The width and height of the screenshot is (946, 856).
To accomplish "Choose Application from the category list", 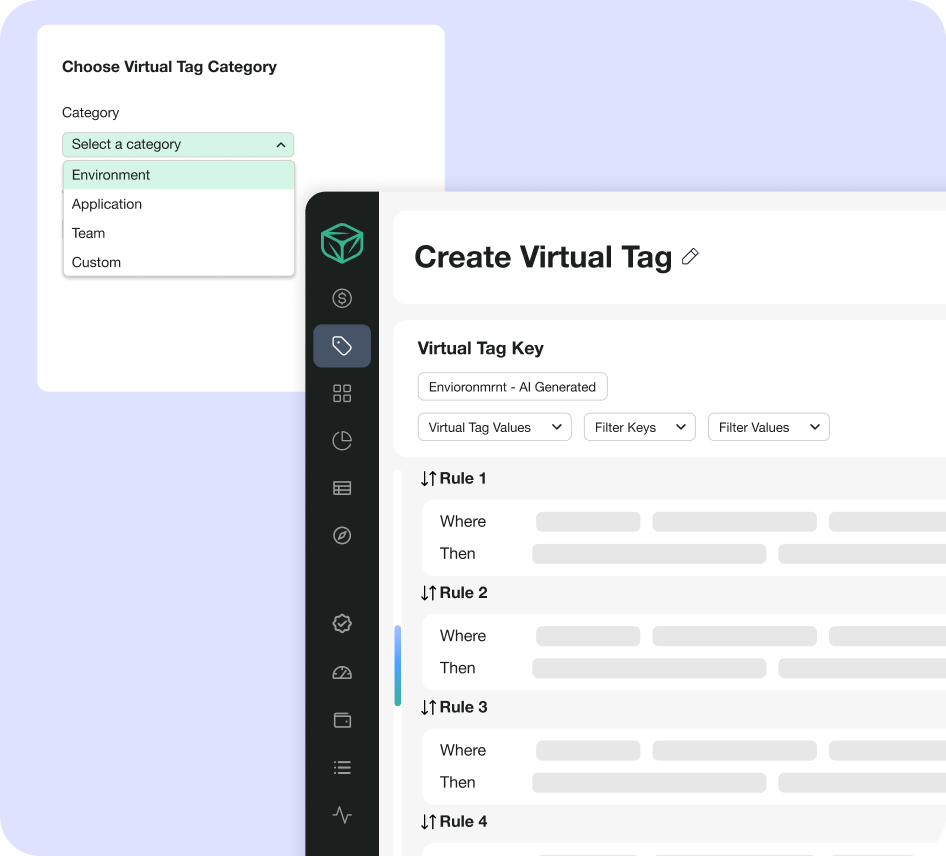I will (x=107, y=204).
